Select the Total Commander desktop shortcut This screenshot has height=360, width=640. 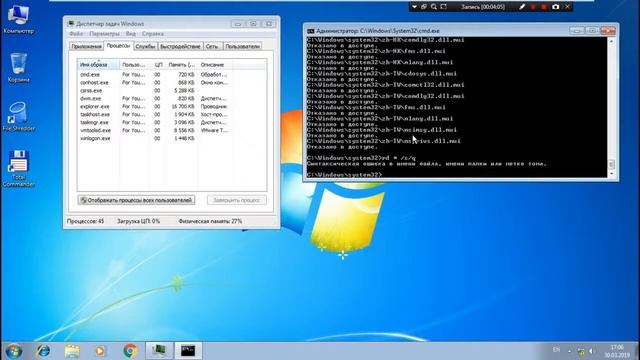[18, 169]
